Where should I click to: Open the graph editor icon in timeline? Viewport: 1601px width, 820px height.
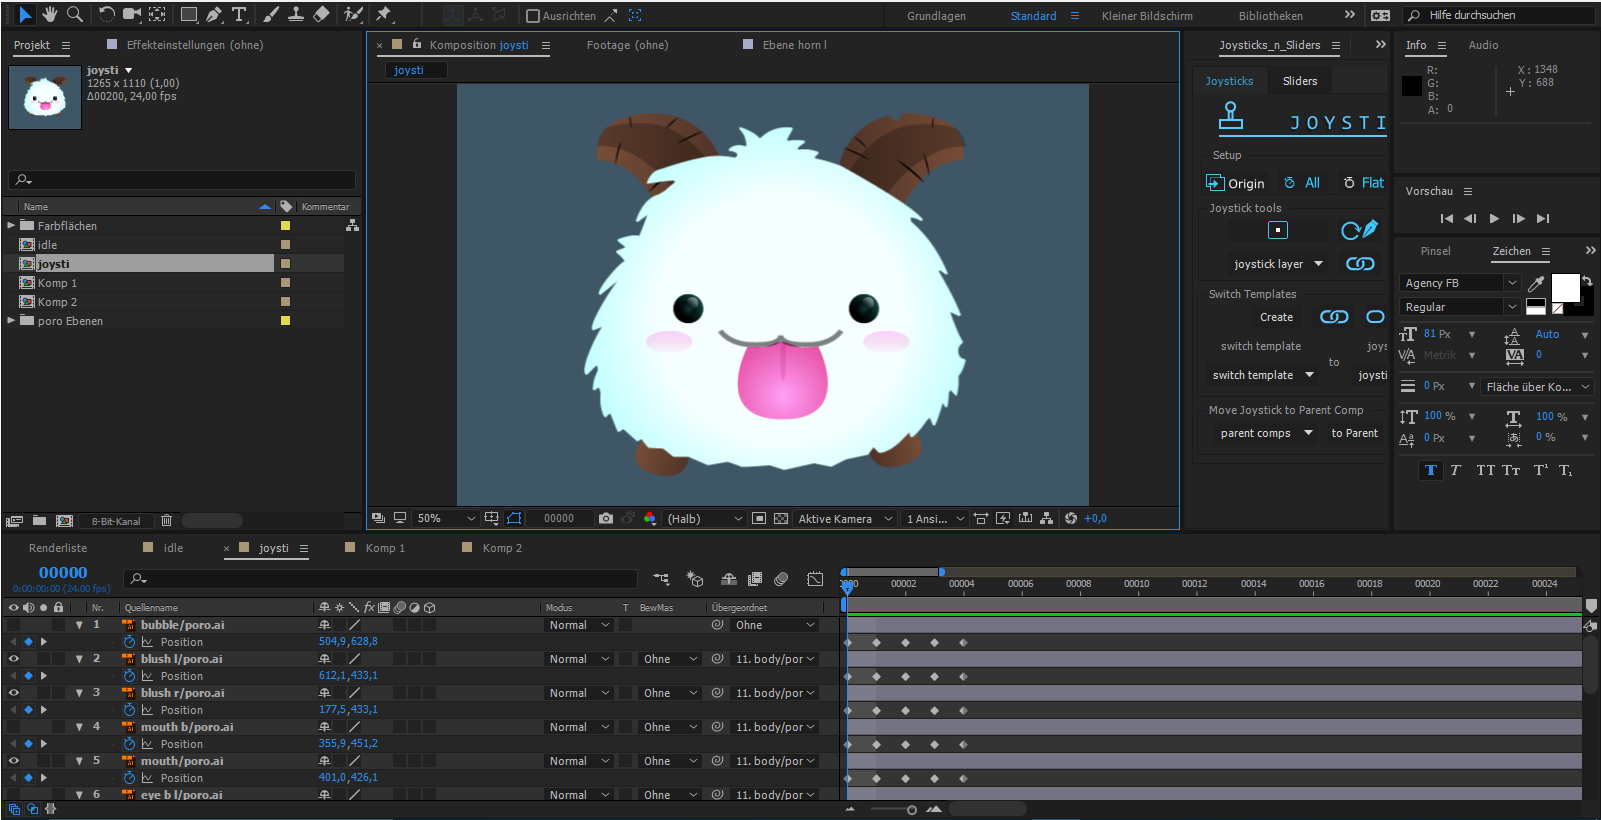(x=815, y=579)
